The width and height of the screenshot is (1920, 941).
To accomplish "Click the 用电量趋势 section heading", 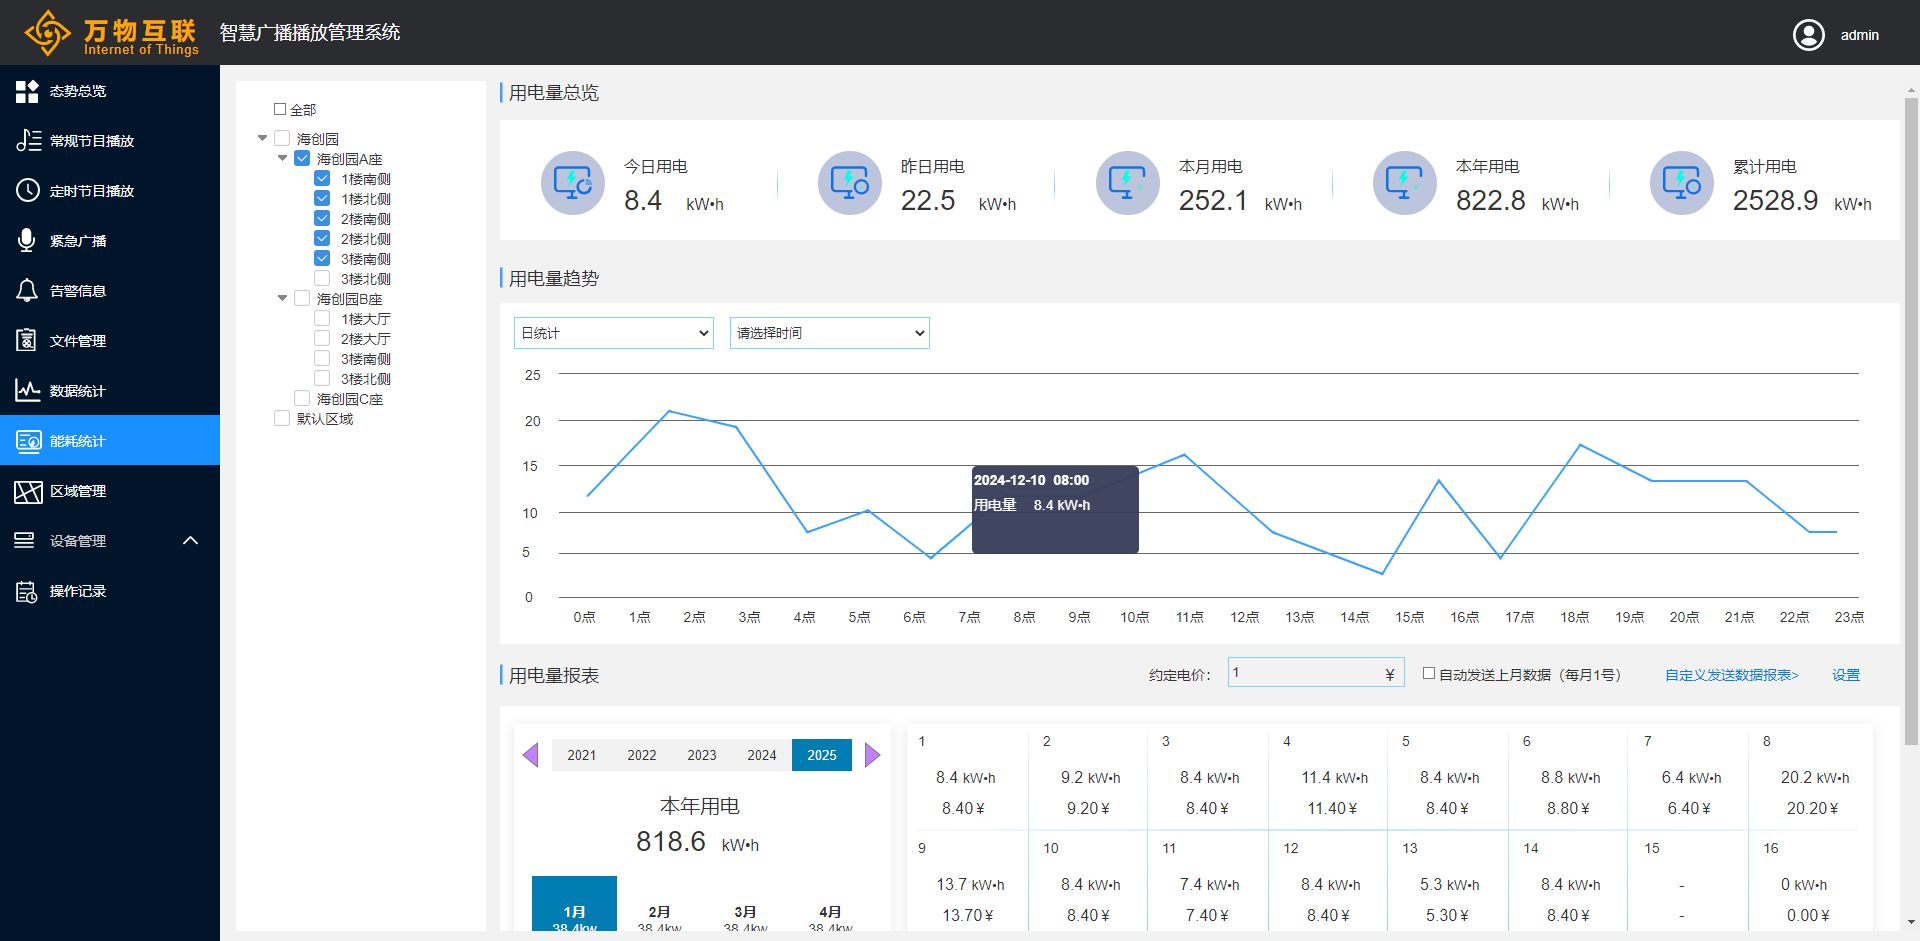I will 554,278.
